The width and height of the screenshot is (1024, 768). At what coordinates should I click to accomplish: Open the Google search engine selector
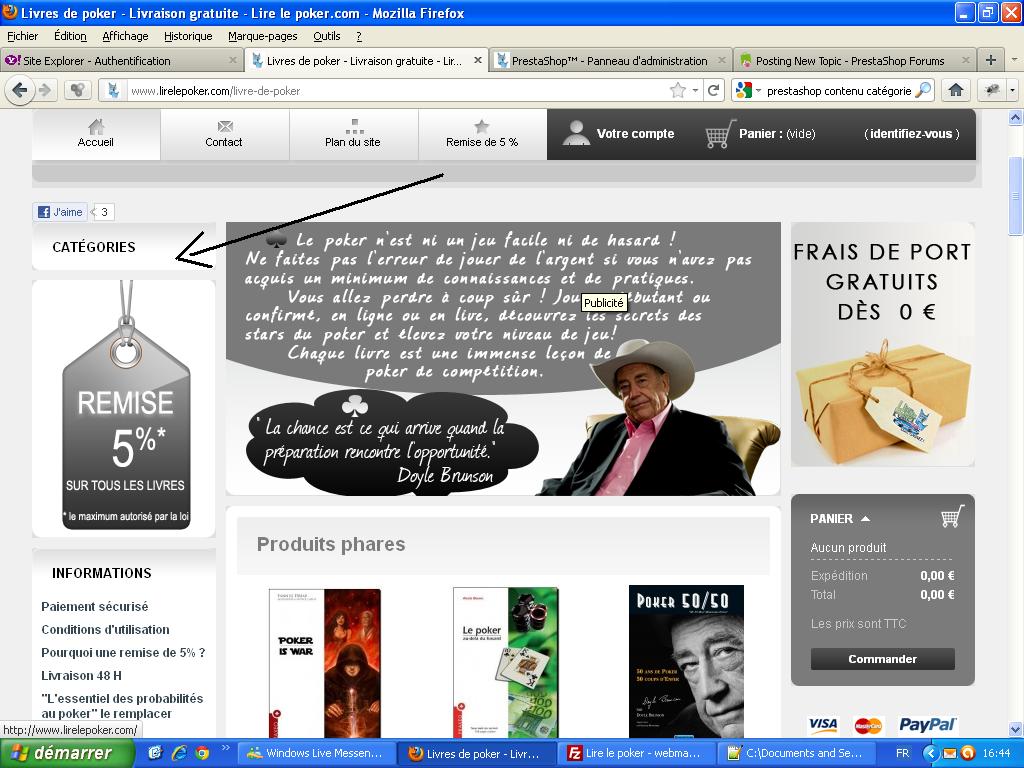point(748,90)
